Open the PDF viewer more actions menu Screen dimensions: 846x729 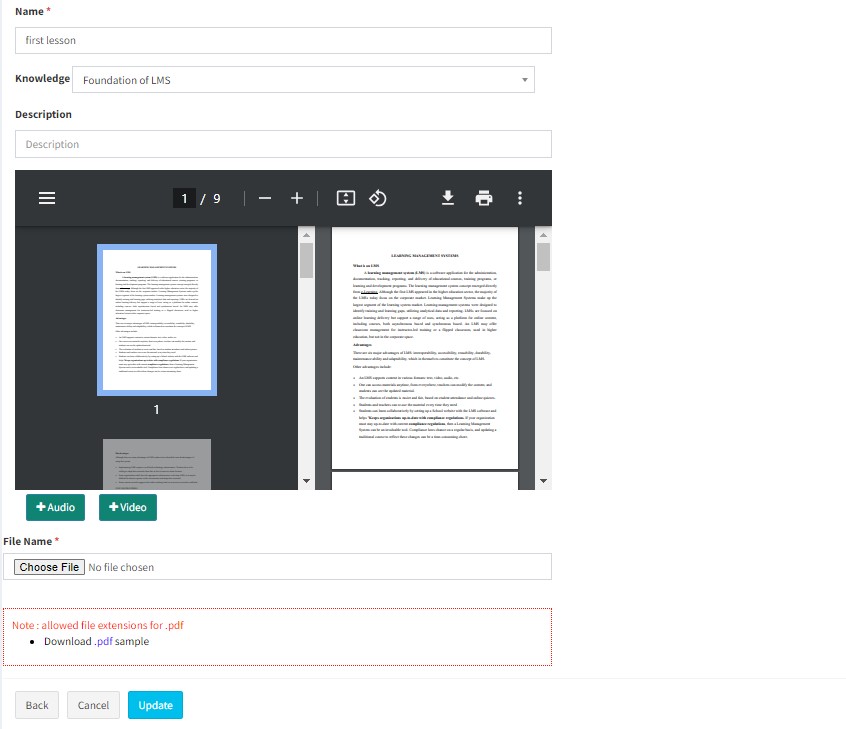(520, 198)
